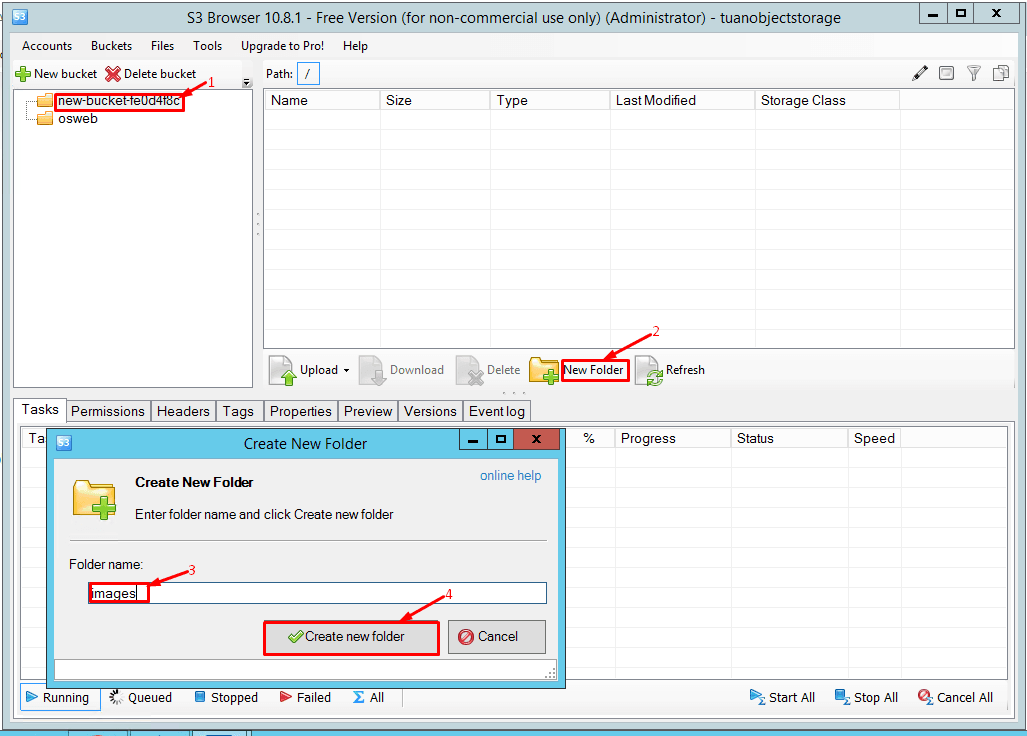Open the Files menu
The width and height of the screenshot is (1027, 736).
(x=162, y=46)
